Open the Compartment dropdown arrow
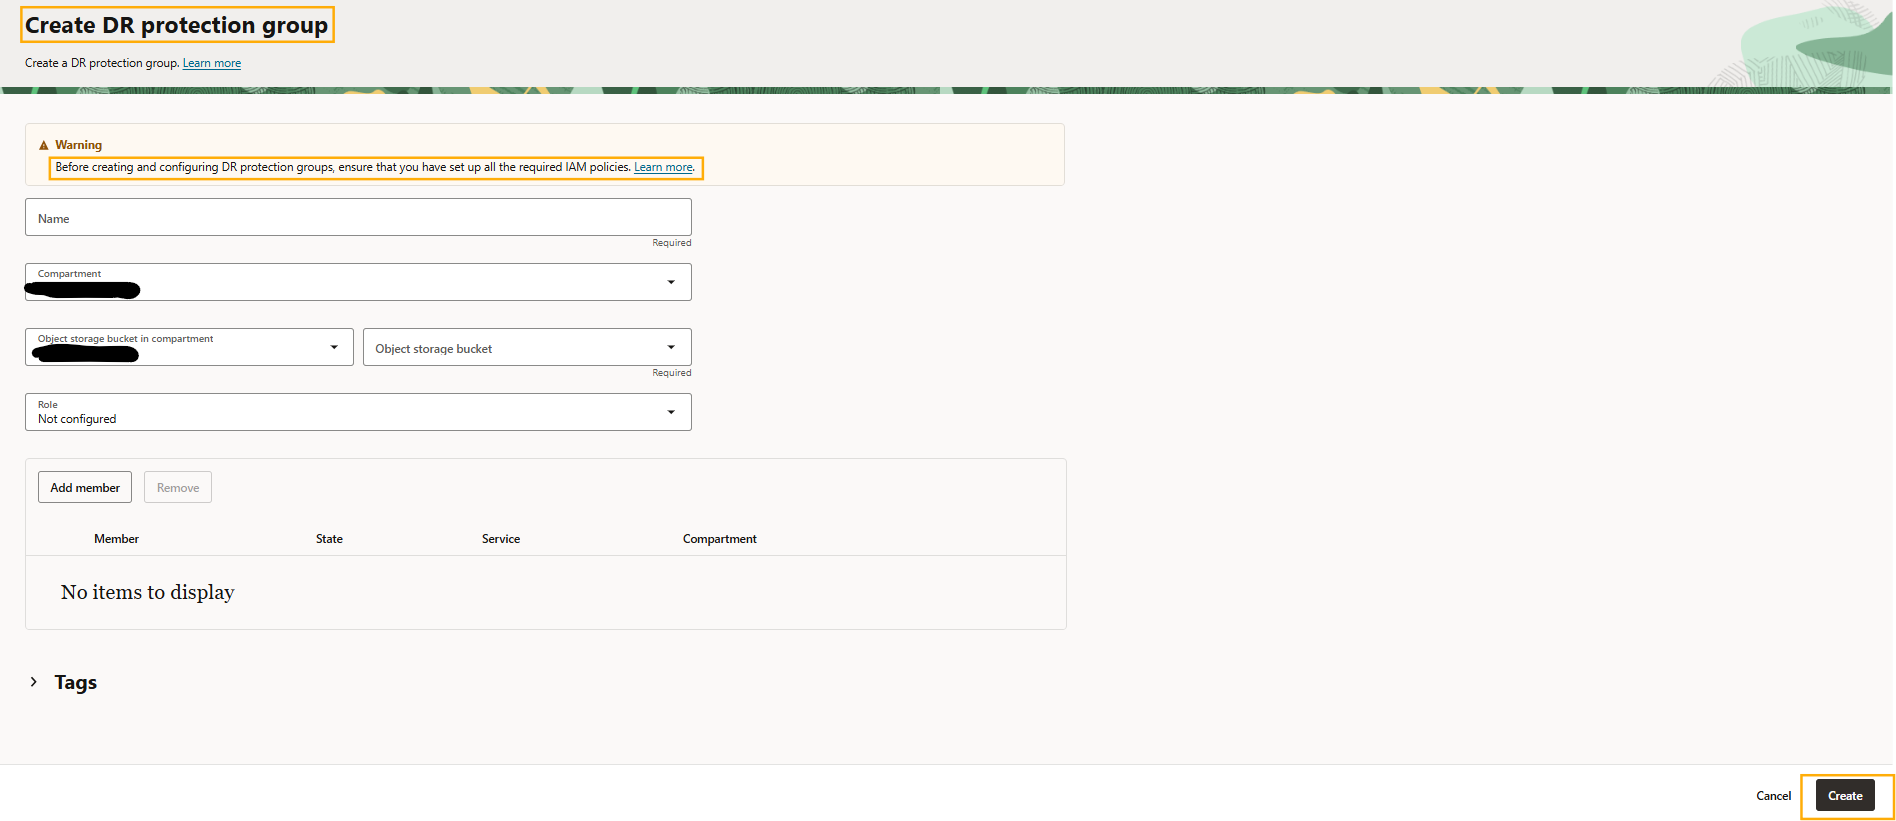The height and width of the screenshot is (821, 1896). point(671,282)
